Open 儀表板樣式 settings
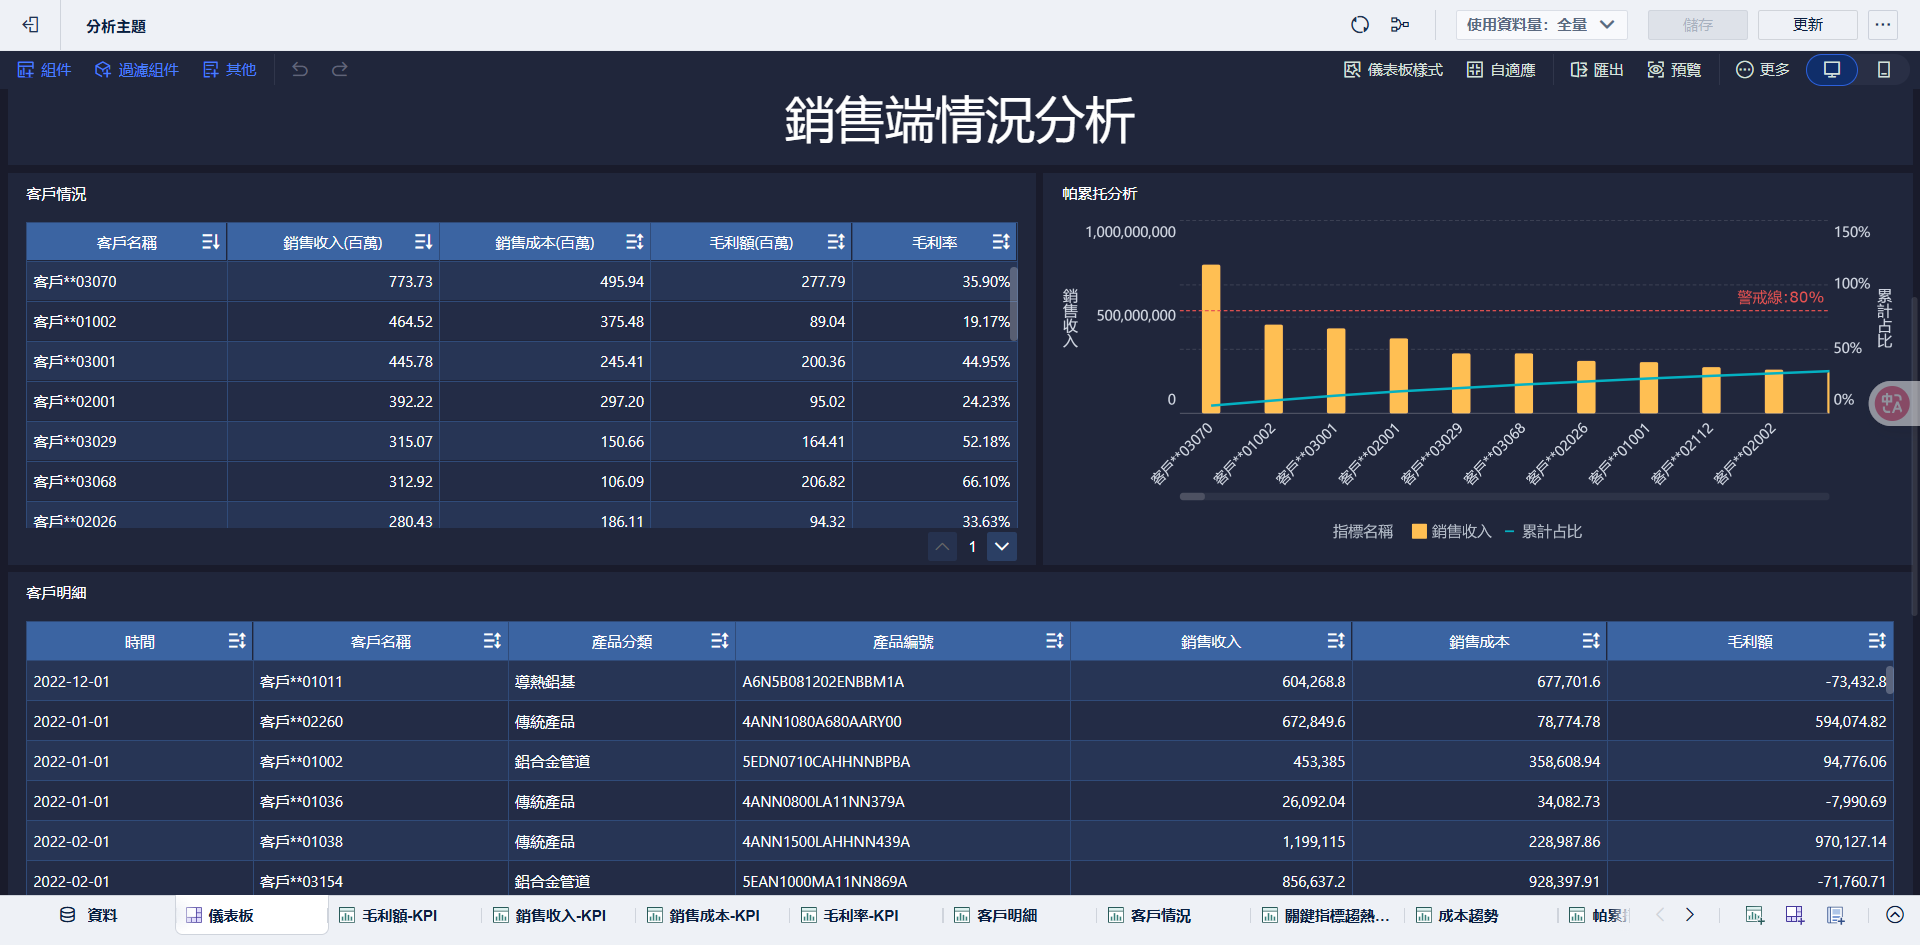Image resolution: width=1920 pixels, height=945 pixels. (1393, 70)
